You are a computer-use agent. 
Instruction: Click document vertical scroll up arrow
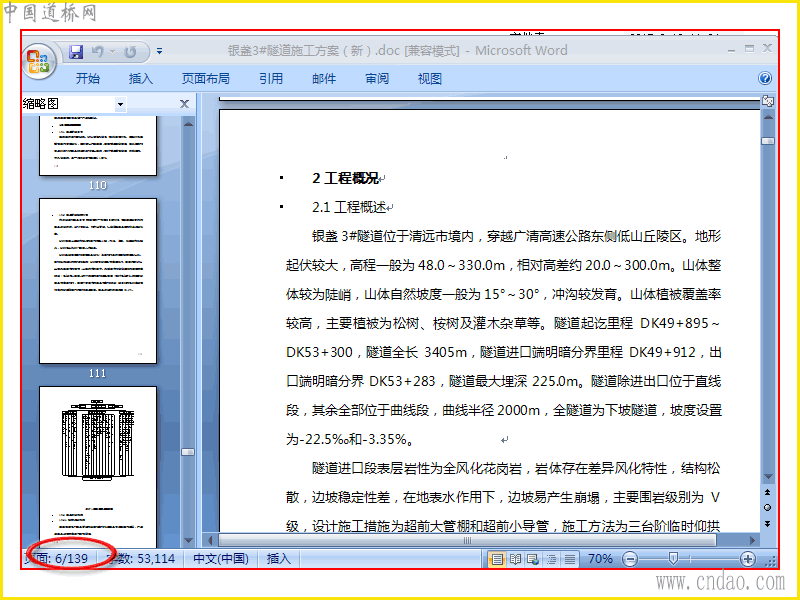click(768, 117)
